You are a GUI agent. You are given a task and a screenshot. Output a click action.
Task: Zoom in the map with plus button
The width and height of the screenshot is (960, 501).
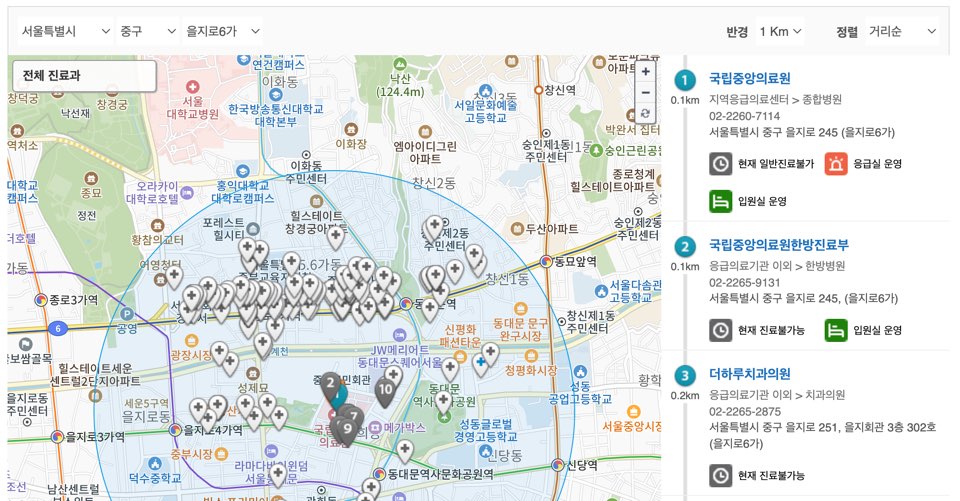[645, 72]
